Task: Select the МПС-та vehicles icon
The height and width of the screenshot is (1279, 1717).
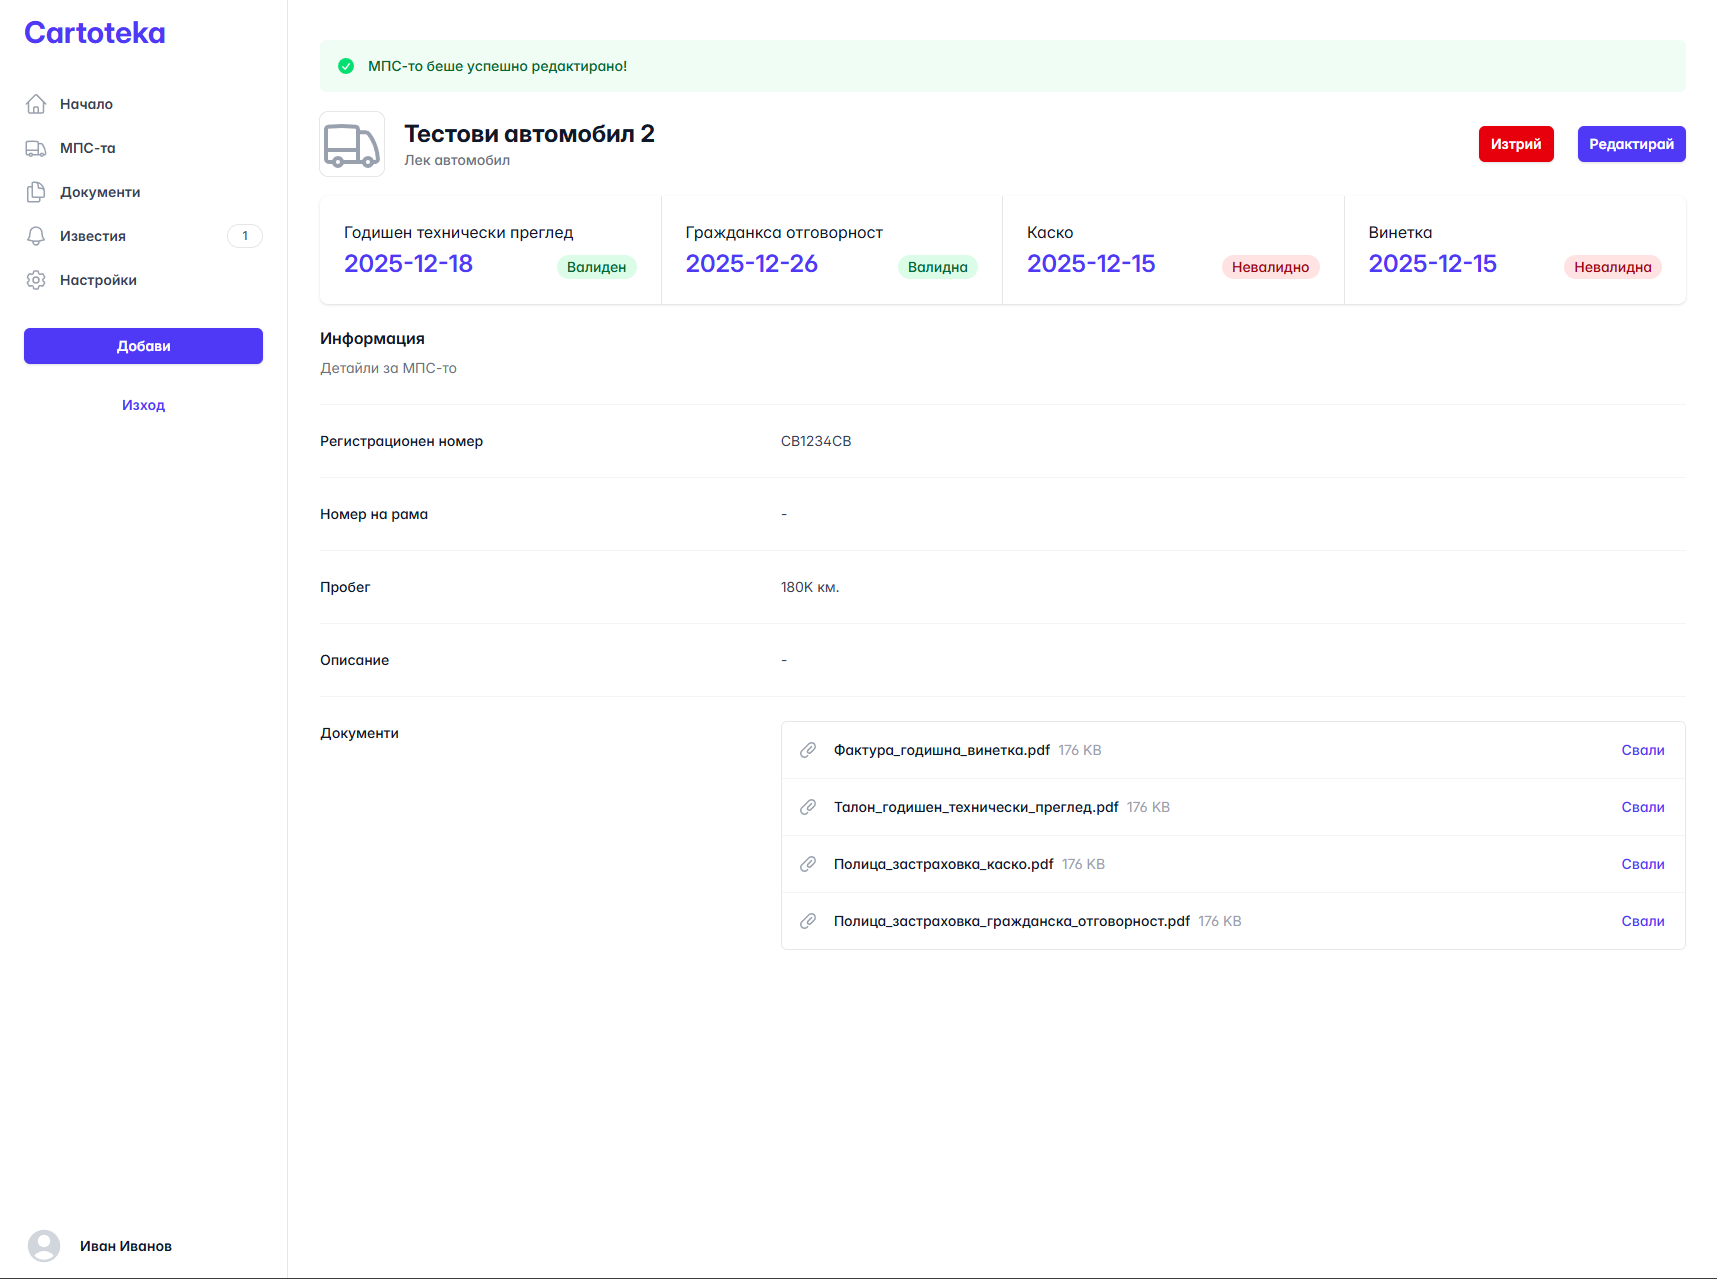Action: pos(36,148)
